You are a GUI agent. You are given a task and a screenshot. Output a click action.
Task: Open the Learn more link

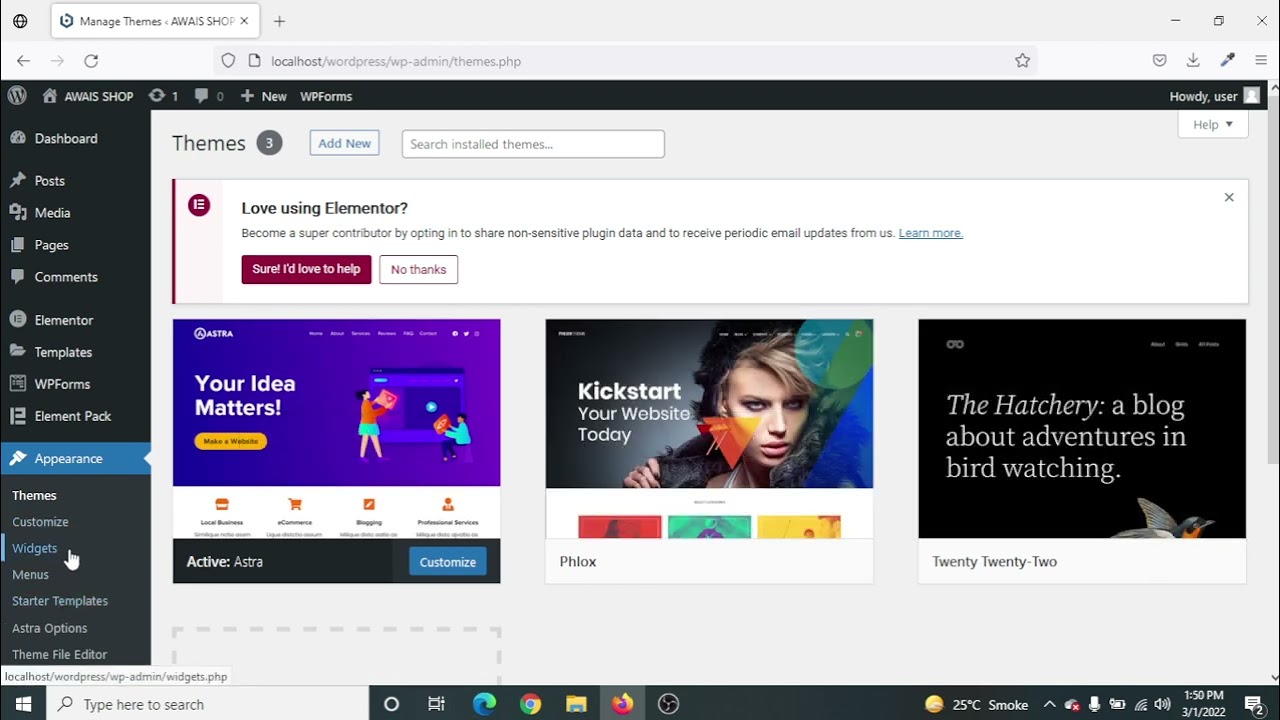tap(930, 233)
